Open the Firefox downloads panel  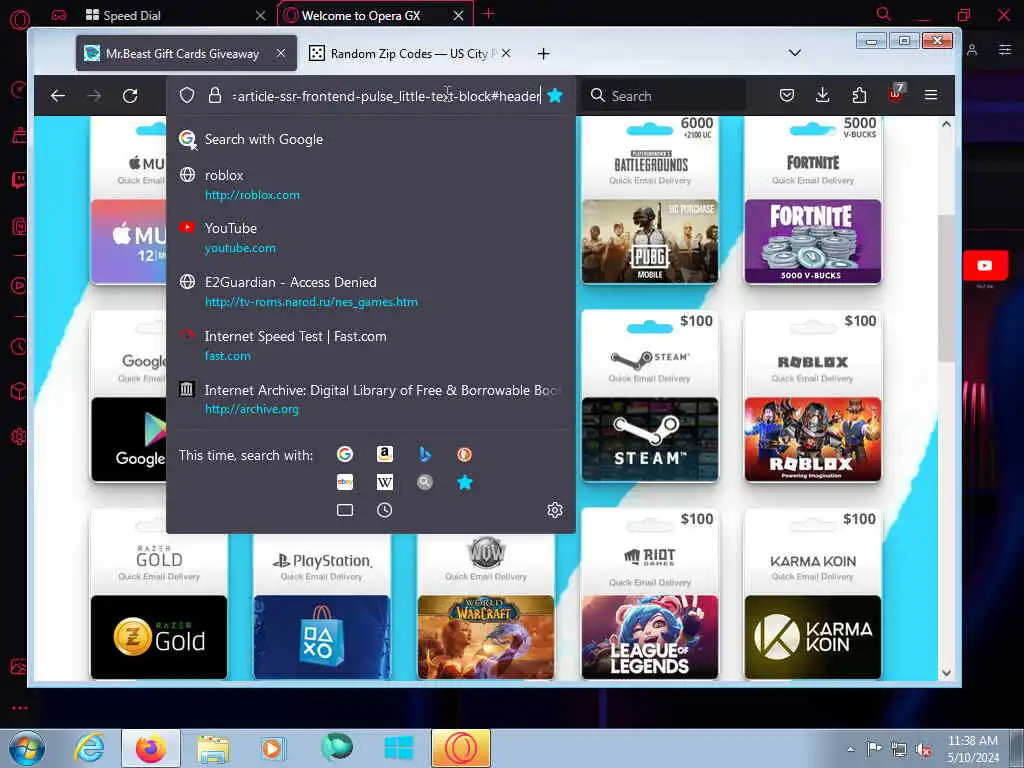point(823,95)
